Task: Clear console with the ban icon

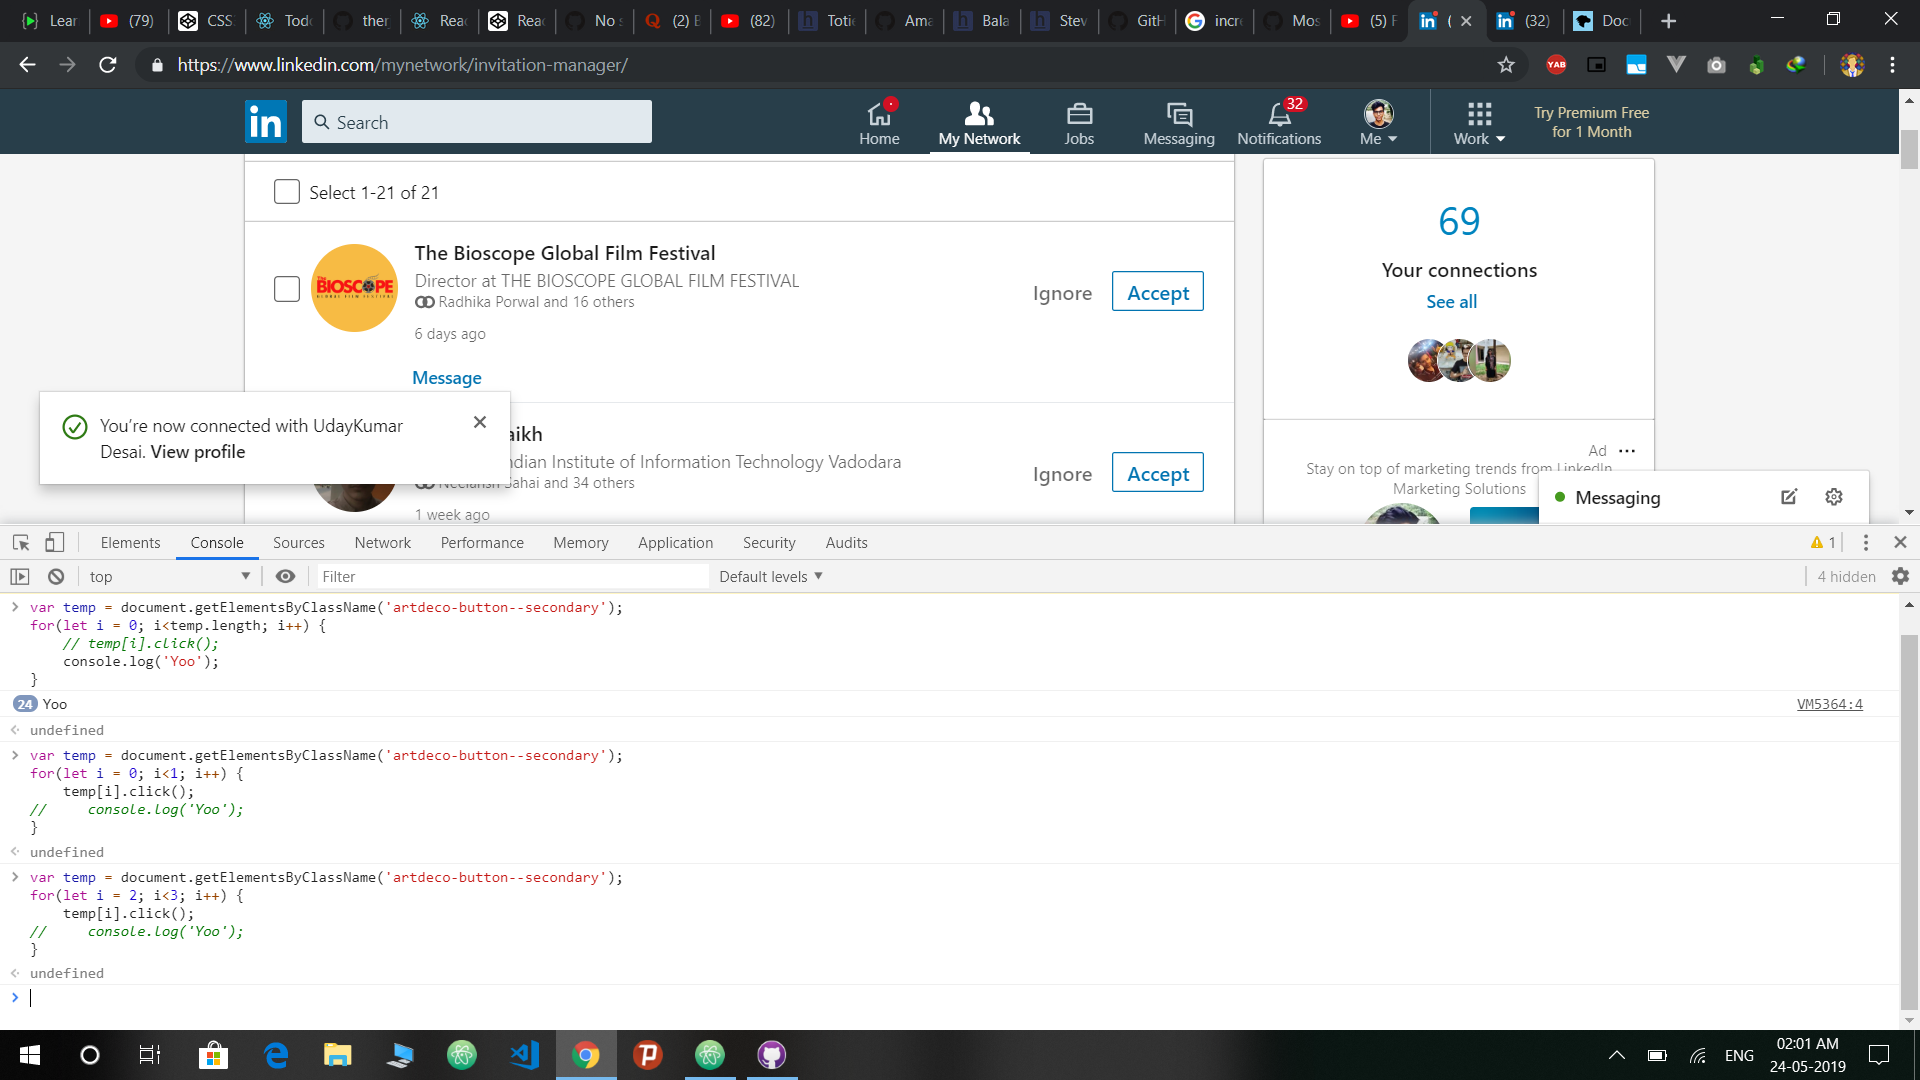Action: [56, 576]
